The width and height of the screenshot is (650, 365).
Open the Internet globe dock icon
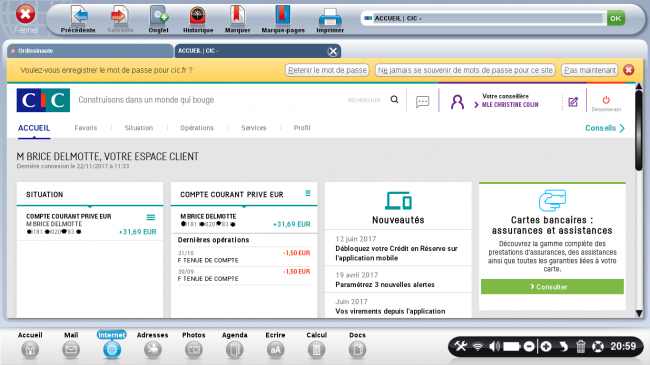[112, 350]
